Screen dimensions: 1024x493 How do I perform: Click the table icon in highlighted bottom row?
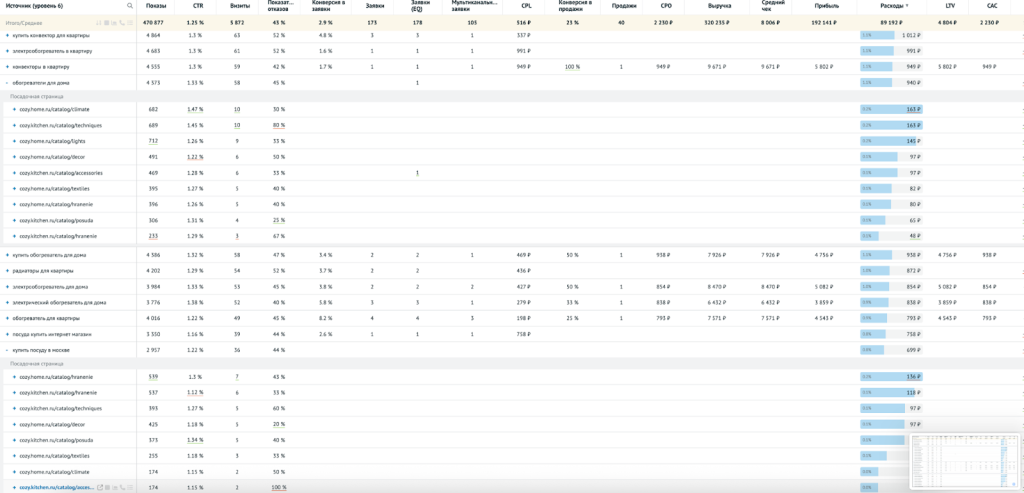(x=107, y=487)
